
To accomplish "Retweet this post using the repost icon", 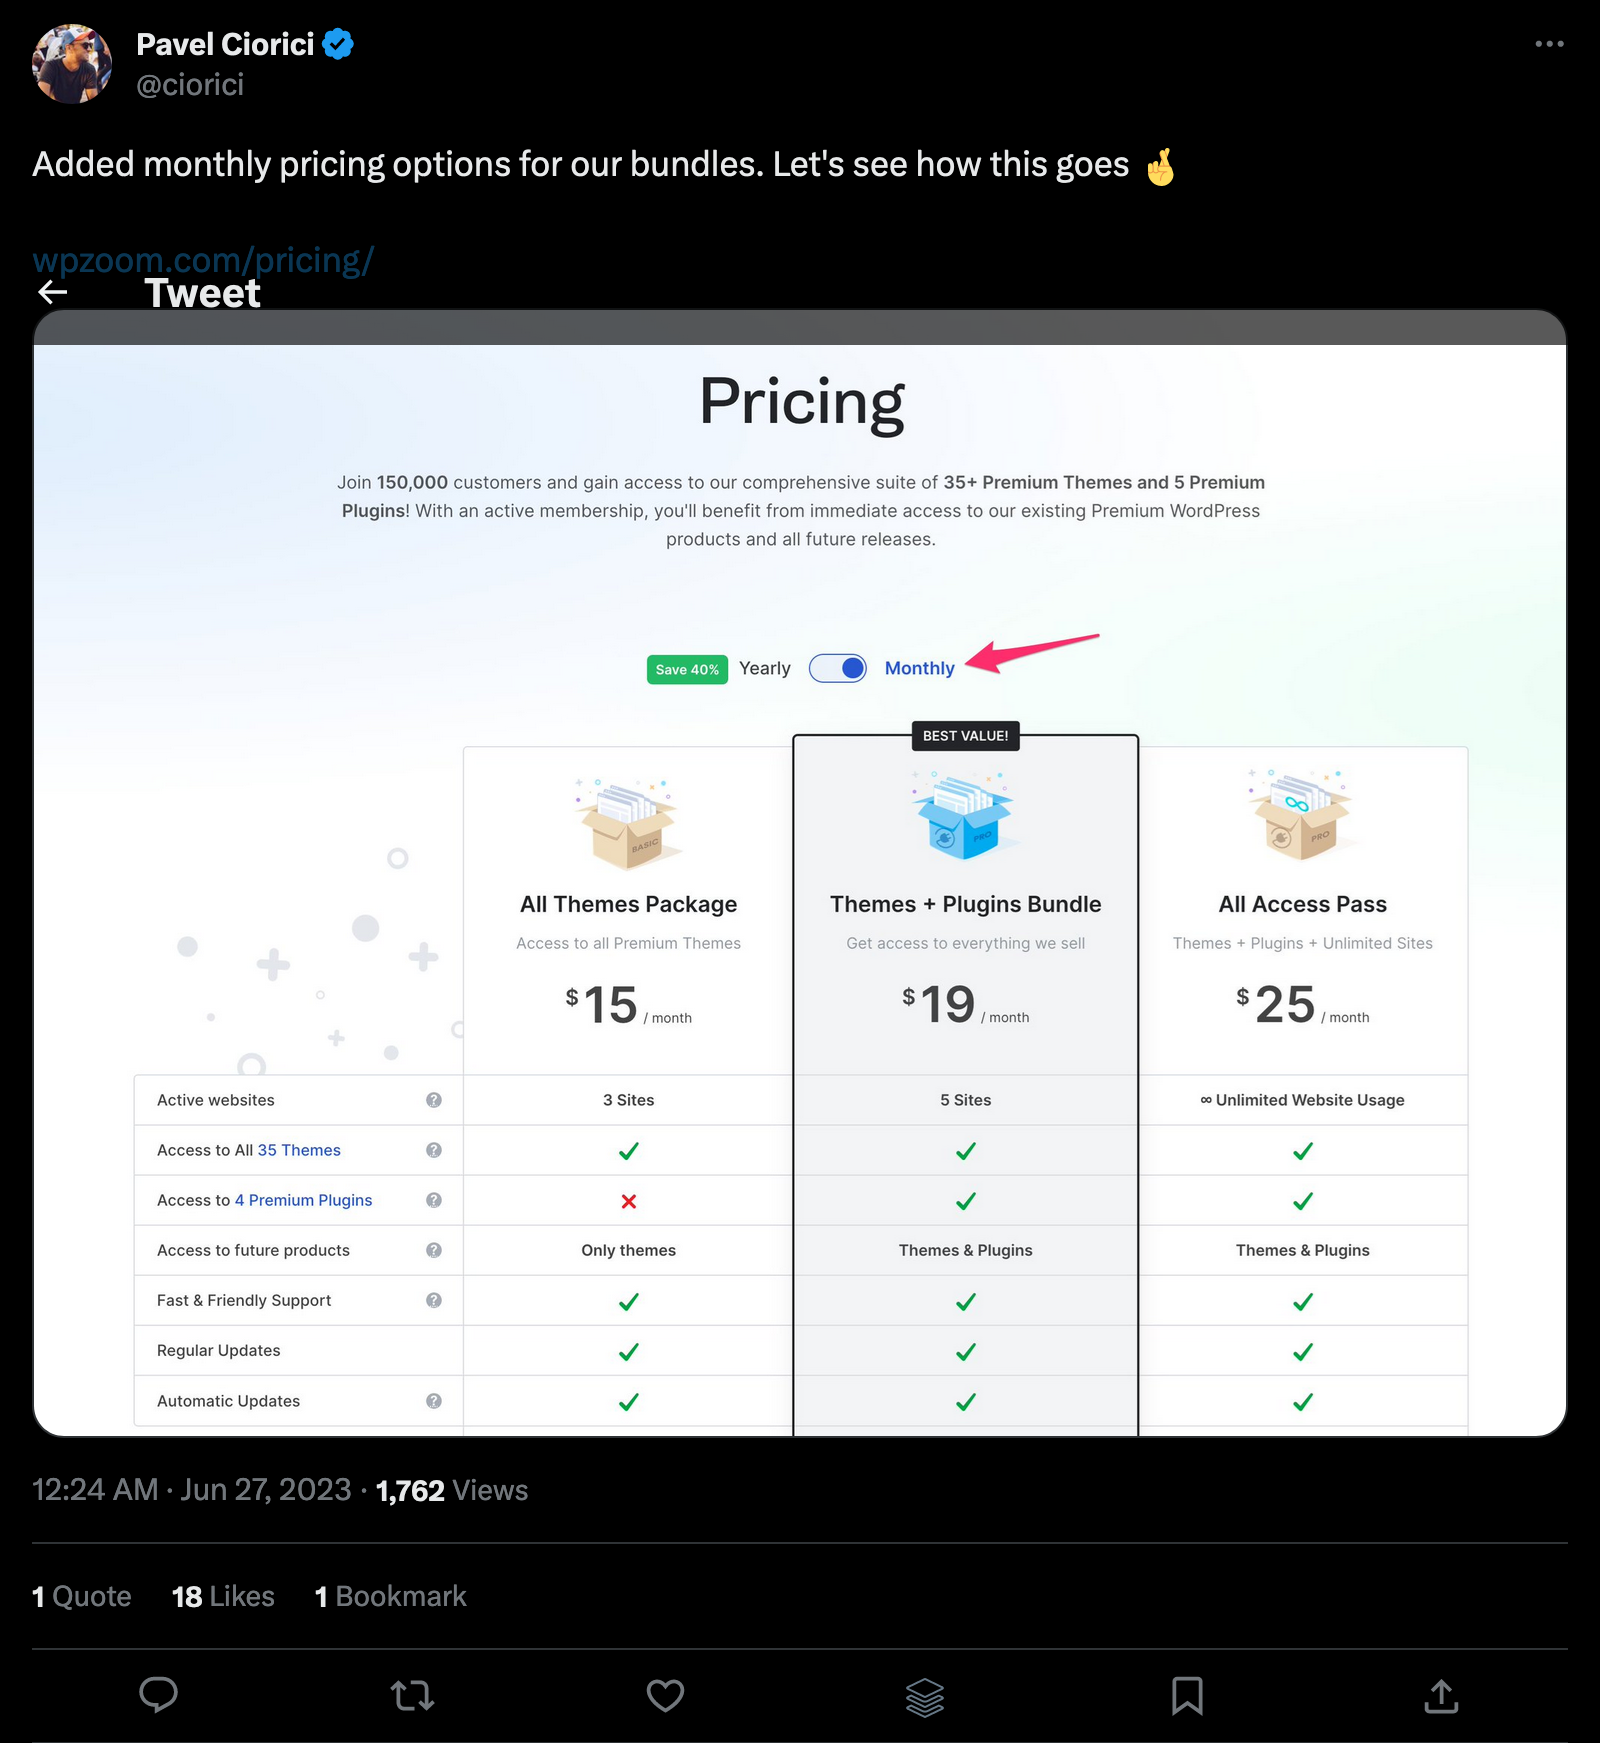I will click(412, 1695).
